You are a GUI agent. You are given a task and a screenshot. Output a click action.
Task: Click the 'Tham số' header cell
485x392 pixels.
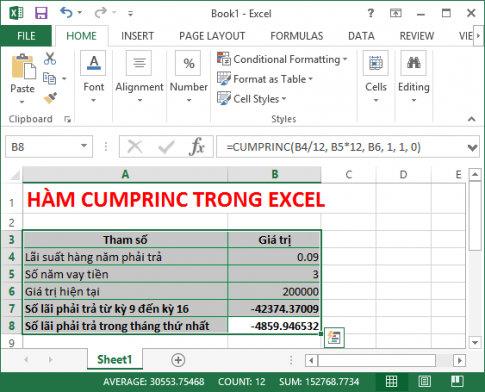(125, 239)
